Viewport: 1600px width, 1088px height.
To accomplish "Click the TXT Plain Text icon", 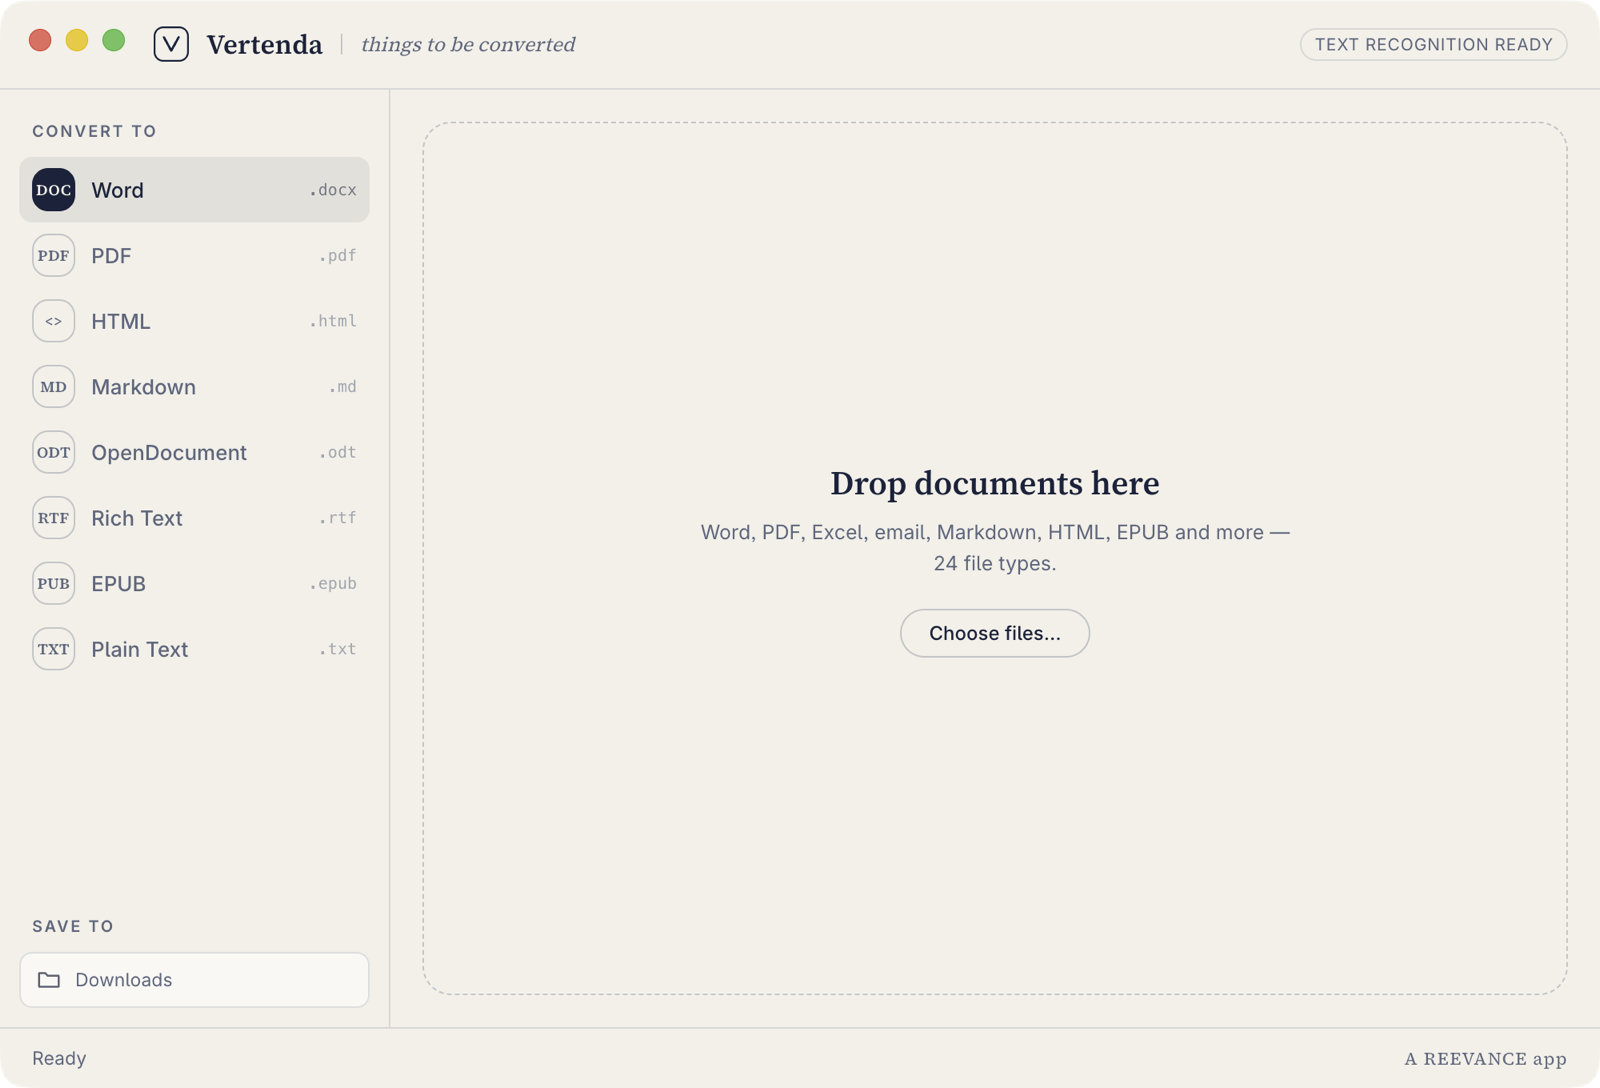I will [53, 649].
